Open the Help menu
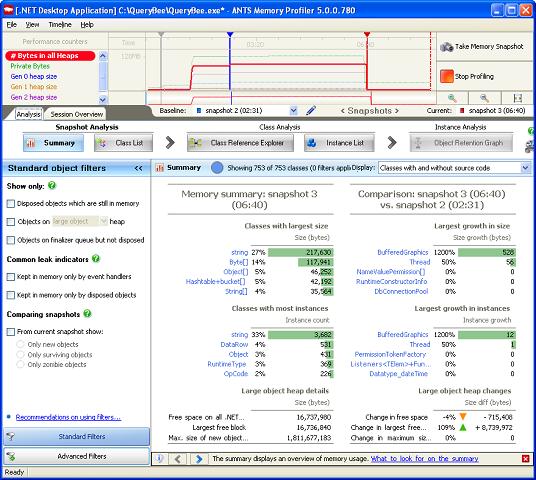 [87, 25]
